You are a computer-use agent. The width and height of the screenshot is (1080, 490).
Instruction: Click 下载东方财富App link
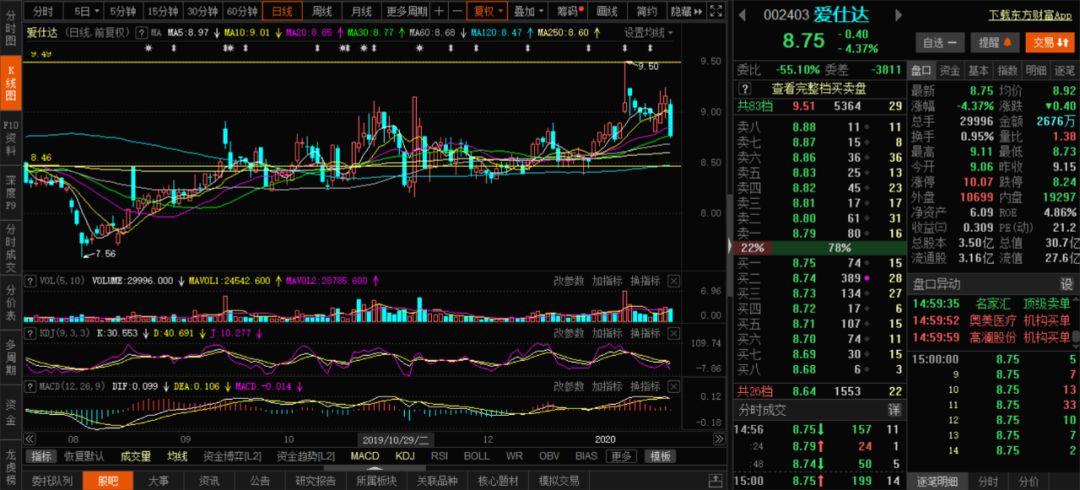(1030, 14)
